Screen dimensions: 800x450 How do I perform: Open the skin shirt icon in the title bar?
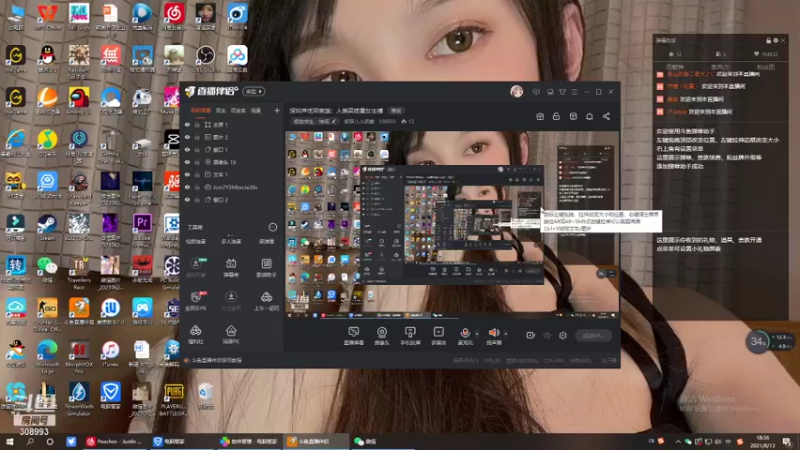(562, 92)
